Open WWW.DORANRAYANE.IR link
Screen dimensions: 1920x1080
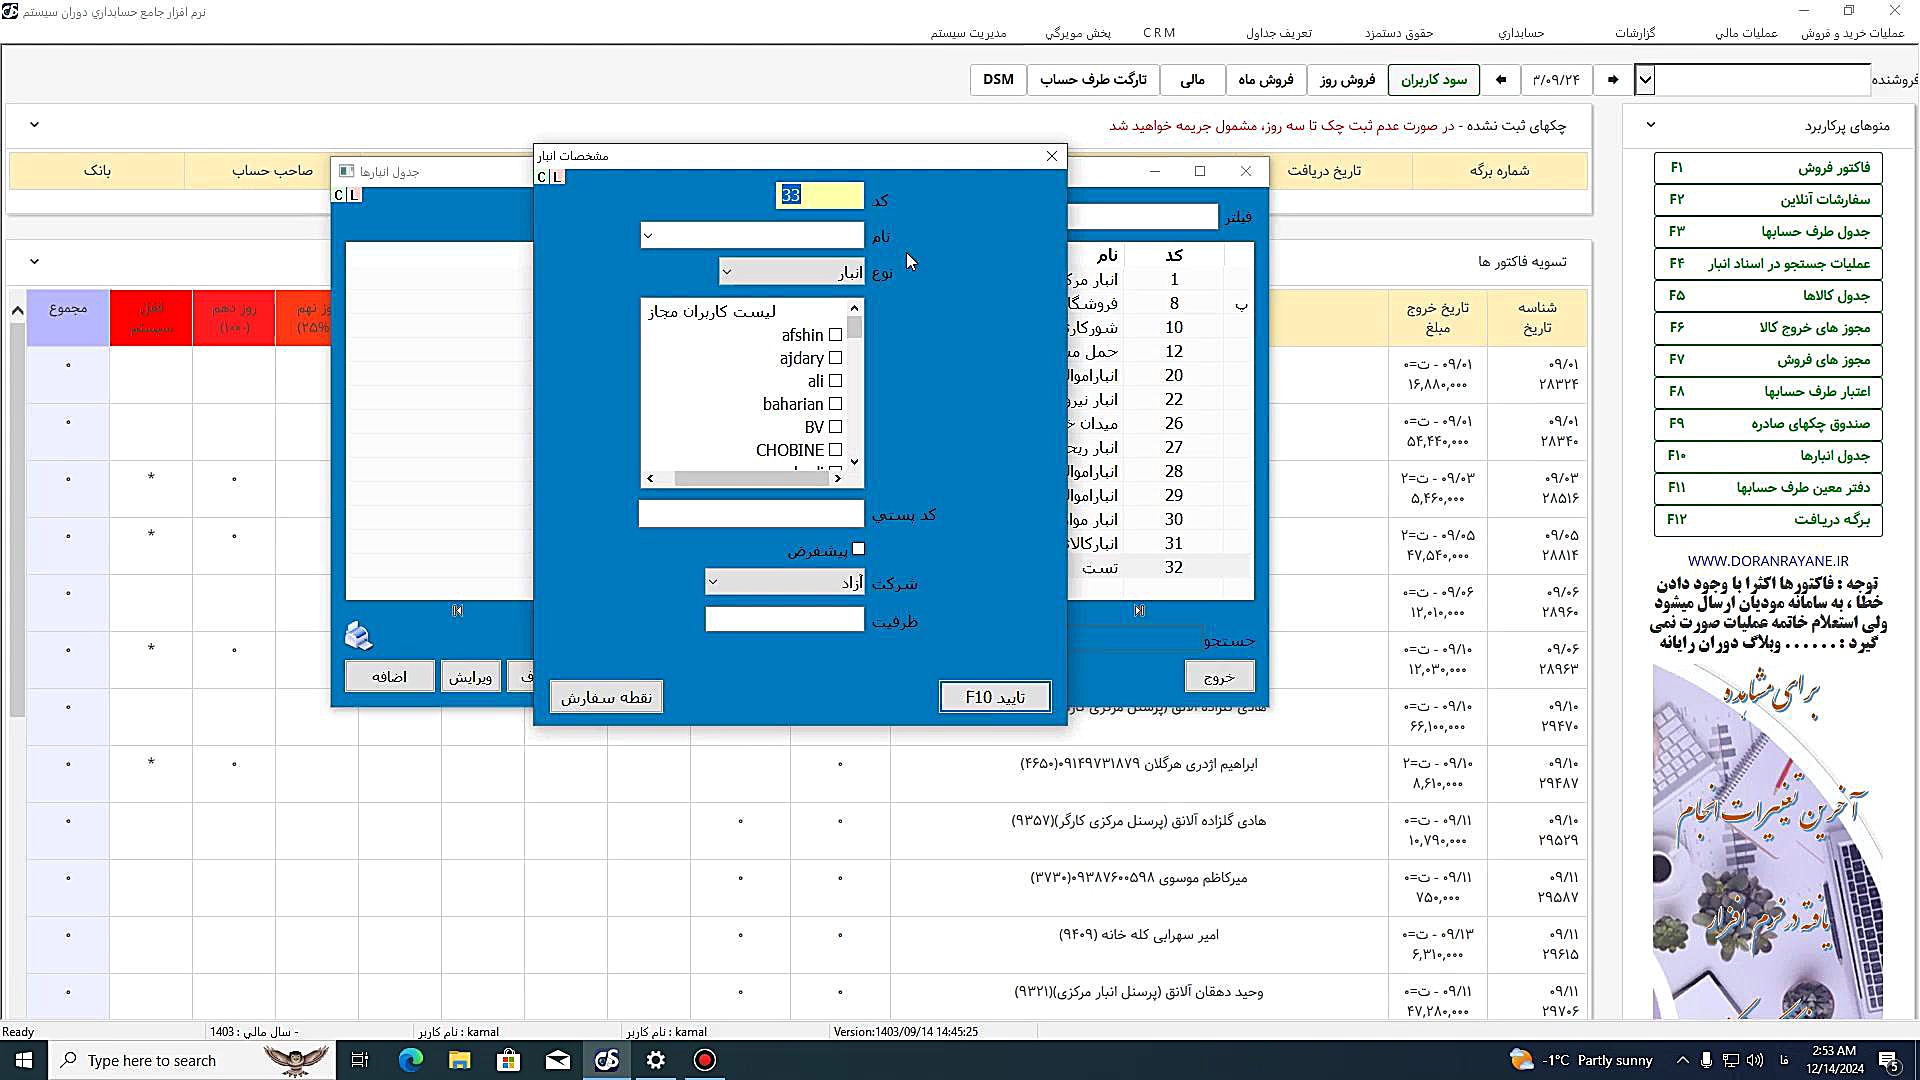click(1768, 561)
